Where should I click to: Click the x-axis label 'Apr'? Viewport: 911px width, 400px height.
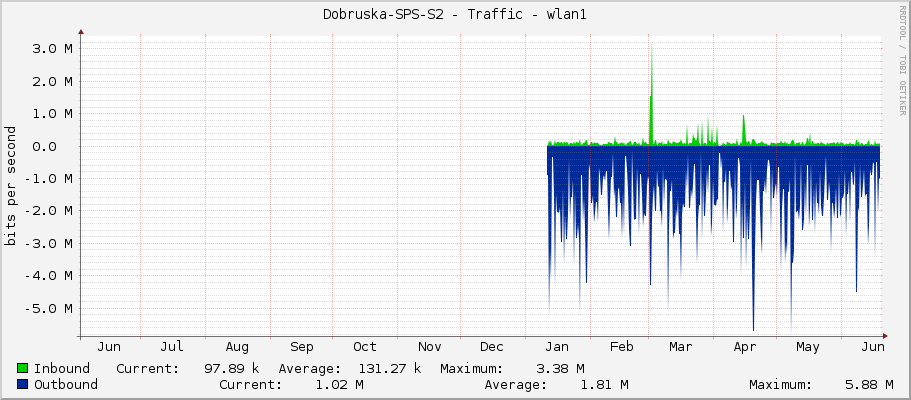(745, 347)
